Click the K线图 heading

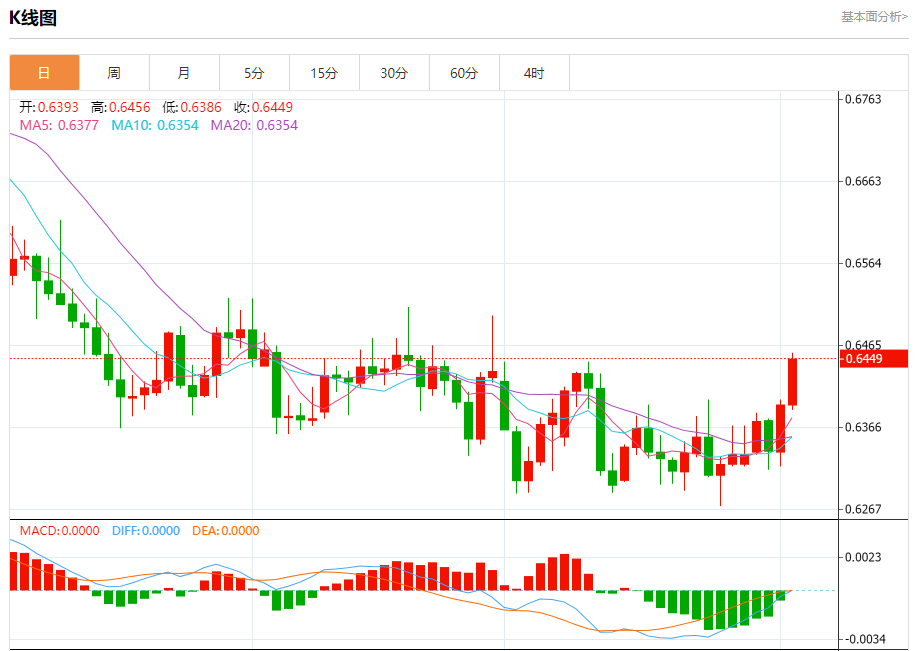pyautogui.click(x=33, y=18)
